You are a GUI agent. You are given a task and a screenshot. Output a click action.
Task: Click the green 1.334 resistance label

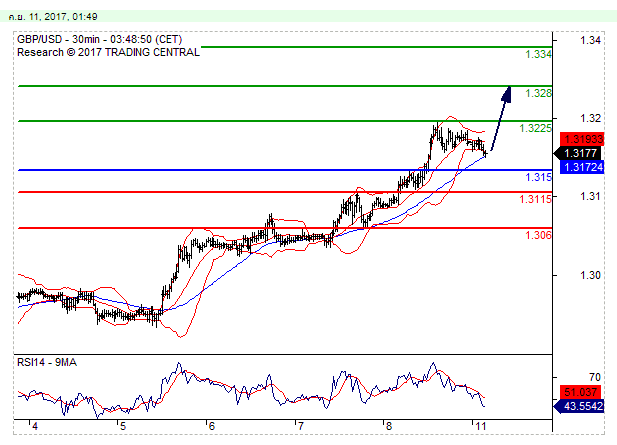coord(538,54)
